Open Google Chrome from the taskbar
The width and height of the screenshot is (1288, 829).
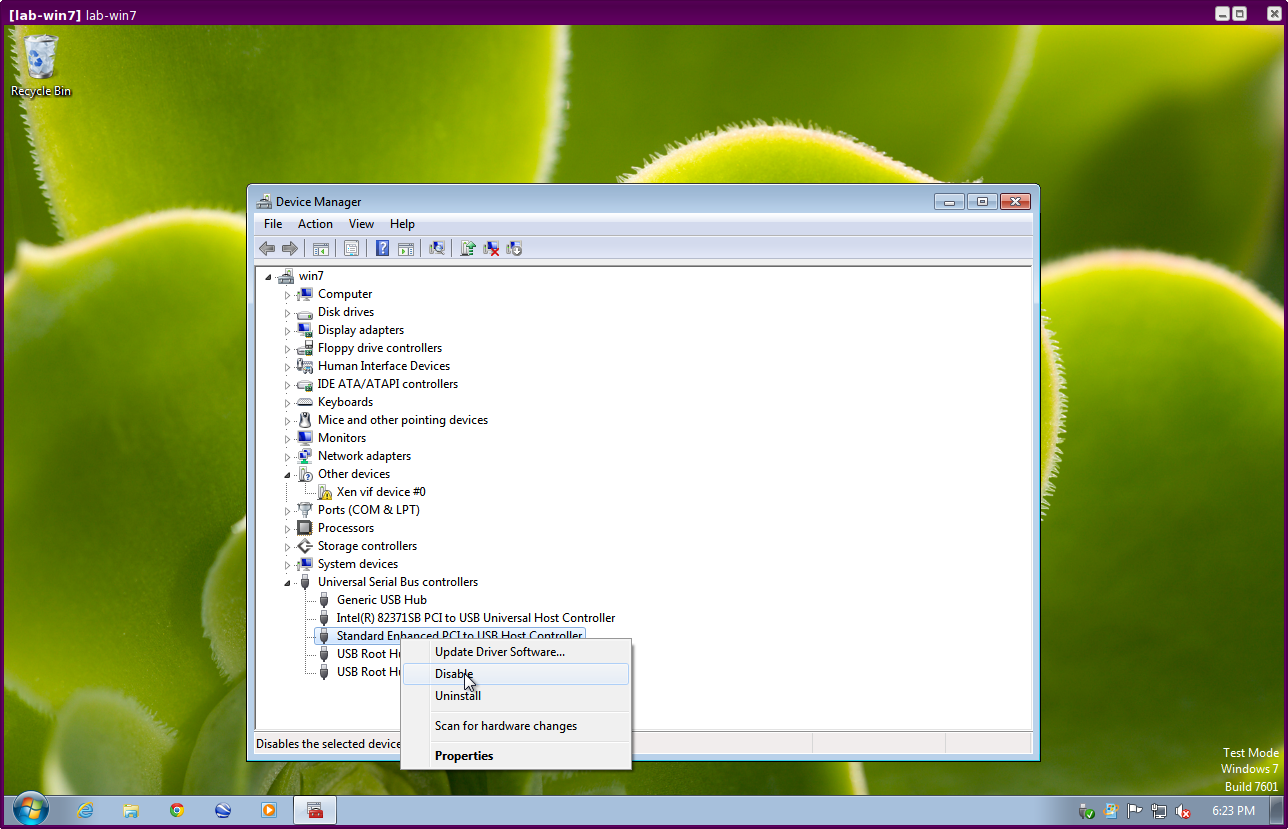176,810
